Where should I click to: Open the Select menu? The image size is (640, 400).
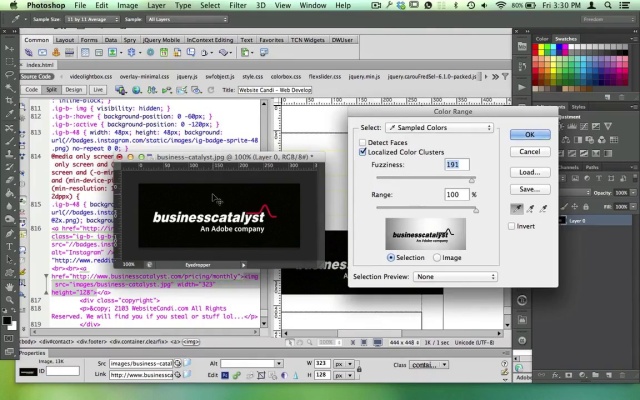click(210, 5)
